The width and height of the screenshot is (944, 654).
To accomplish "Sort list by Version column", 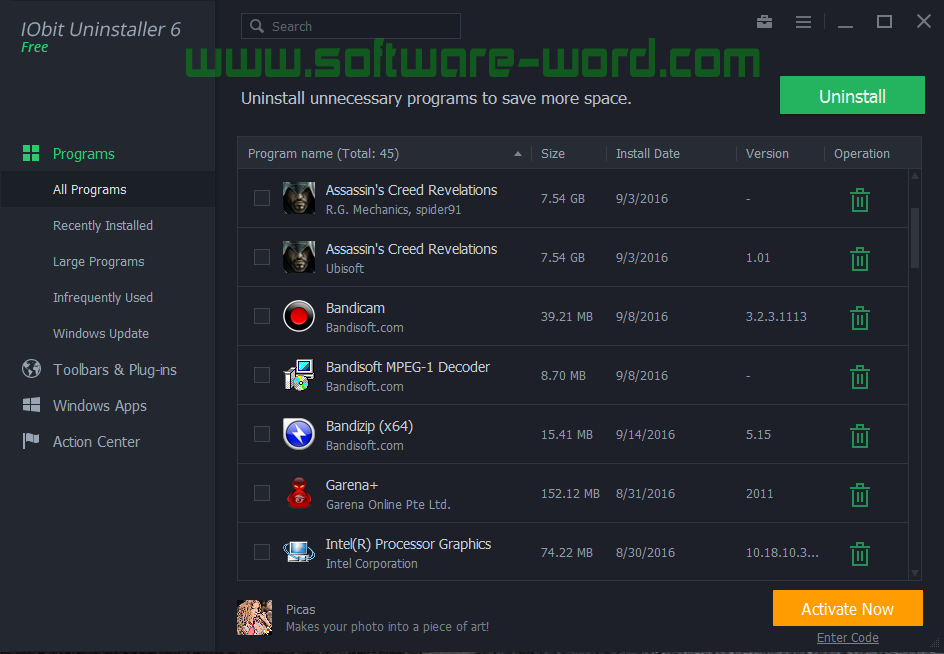I will tap(767, 154).
